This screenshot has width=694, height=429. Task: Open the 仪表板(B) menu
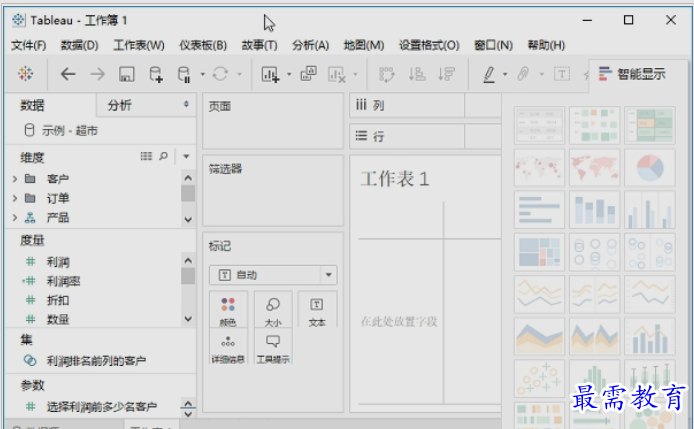click(203, 45)
